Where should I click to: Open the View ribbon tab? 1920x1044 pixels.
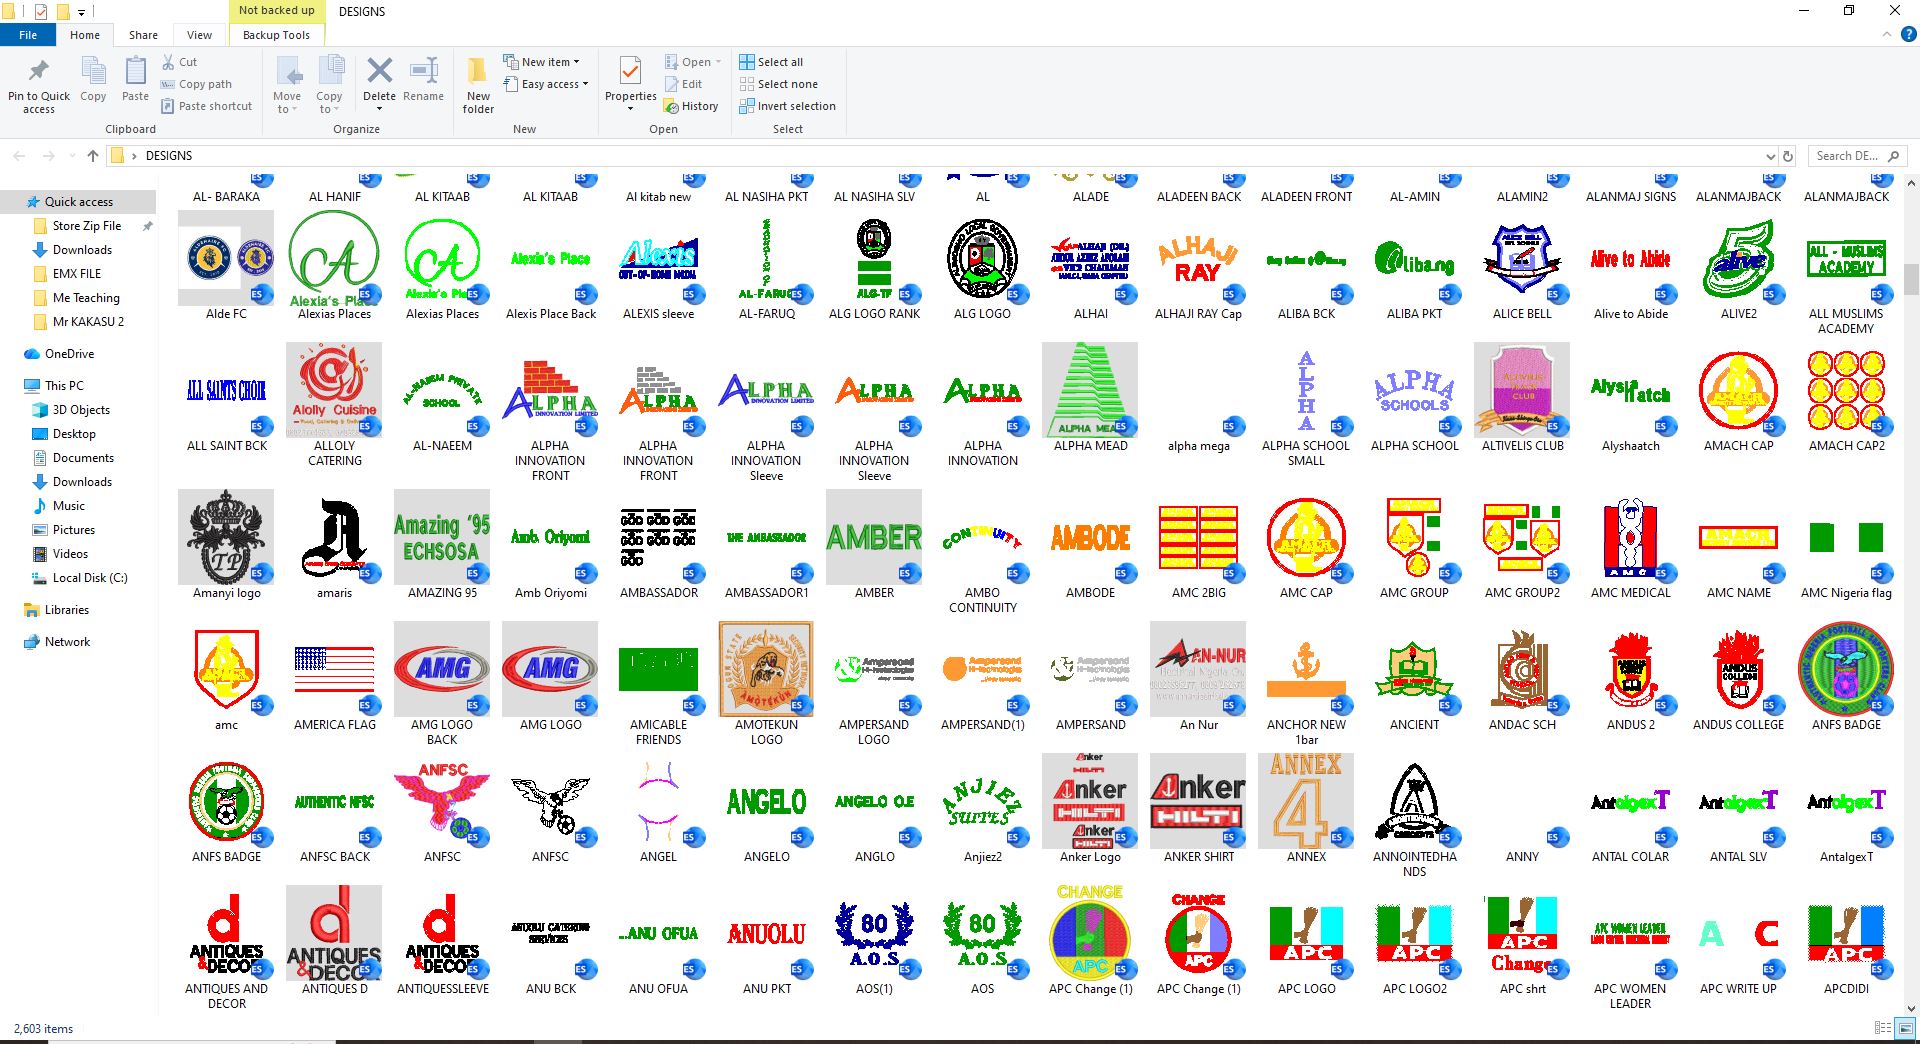[x=199, y=35]
